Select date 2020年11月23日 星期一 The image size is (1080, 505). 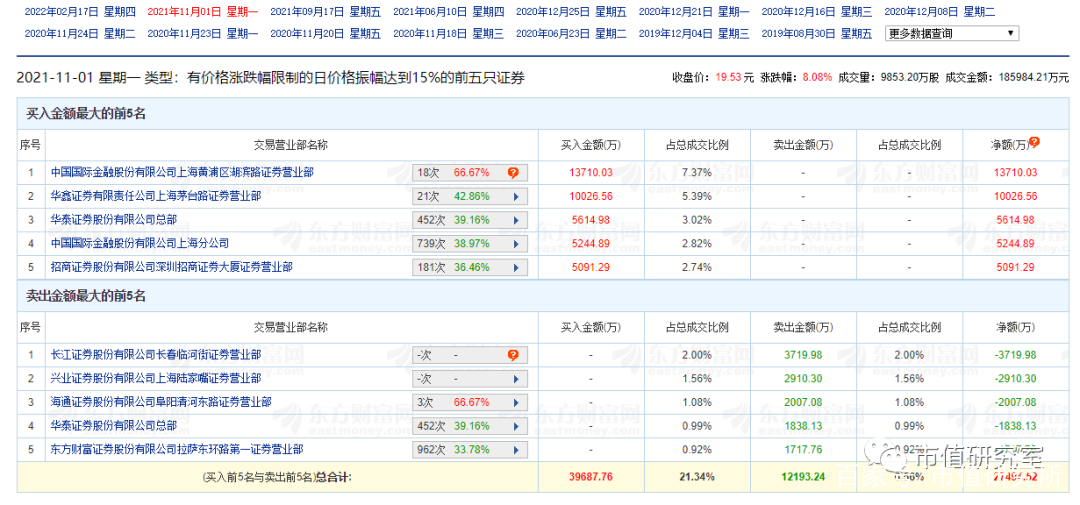(203, 33)
